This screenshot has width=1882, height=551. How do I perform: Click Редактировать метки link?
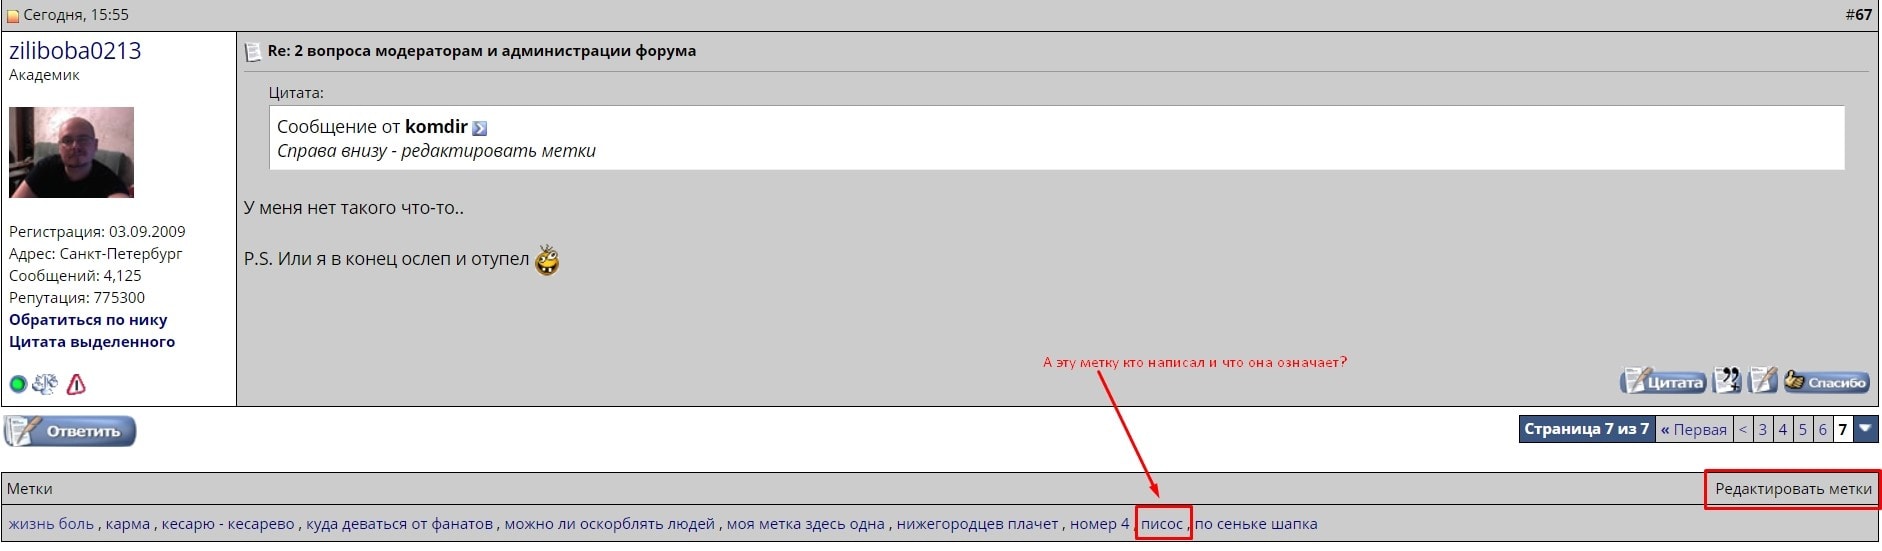click(1793, 489)
